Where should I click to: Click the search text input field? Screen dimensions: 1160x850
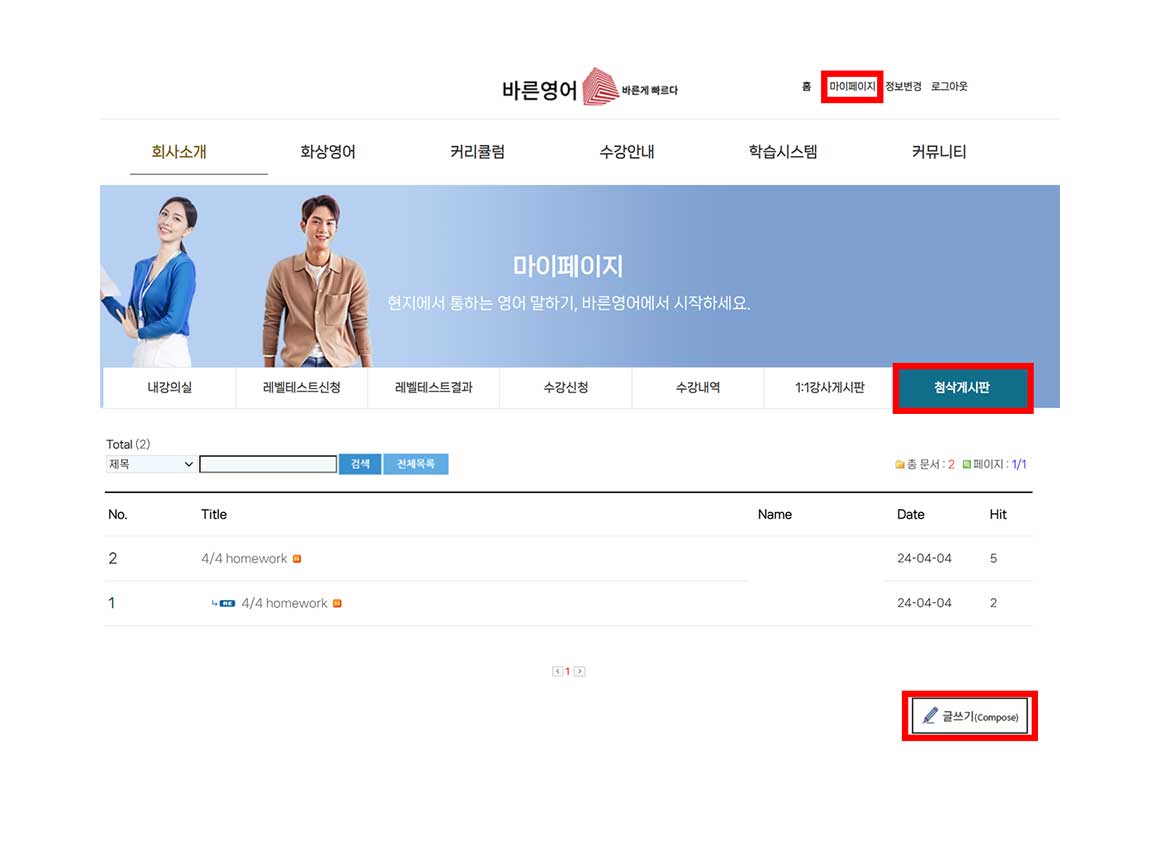coord(268,465)
